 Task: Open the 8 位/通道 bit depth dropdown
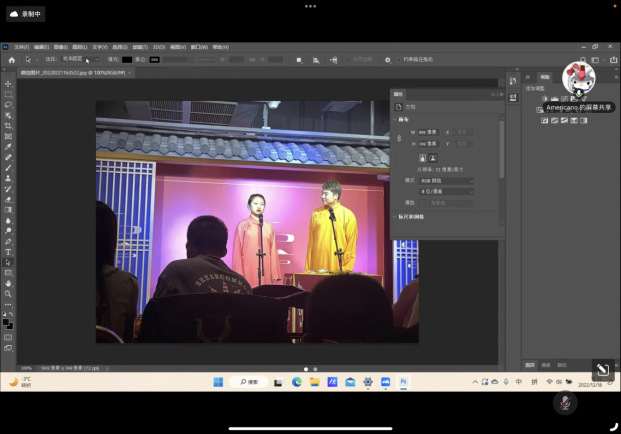[446, 191]
